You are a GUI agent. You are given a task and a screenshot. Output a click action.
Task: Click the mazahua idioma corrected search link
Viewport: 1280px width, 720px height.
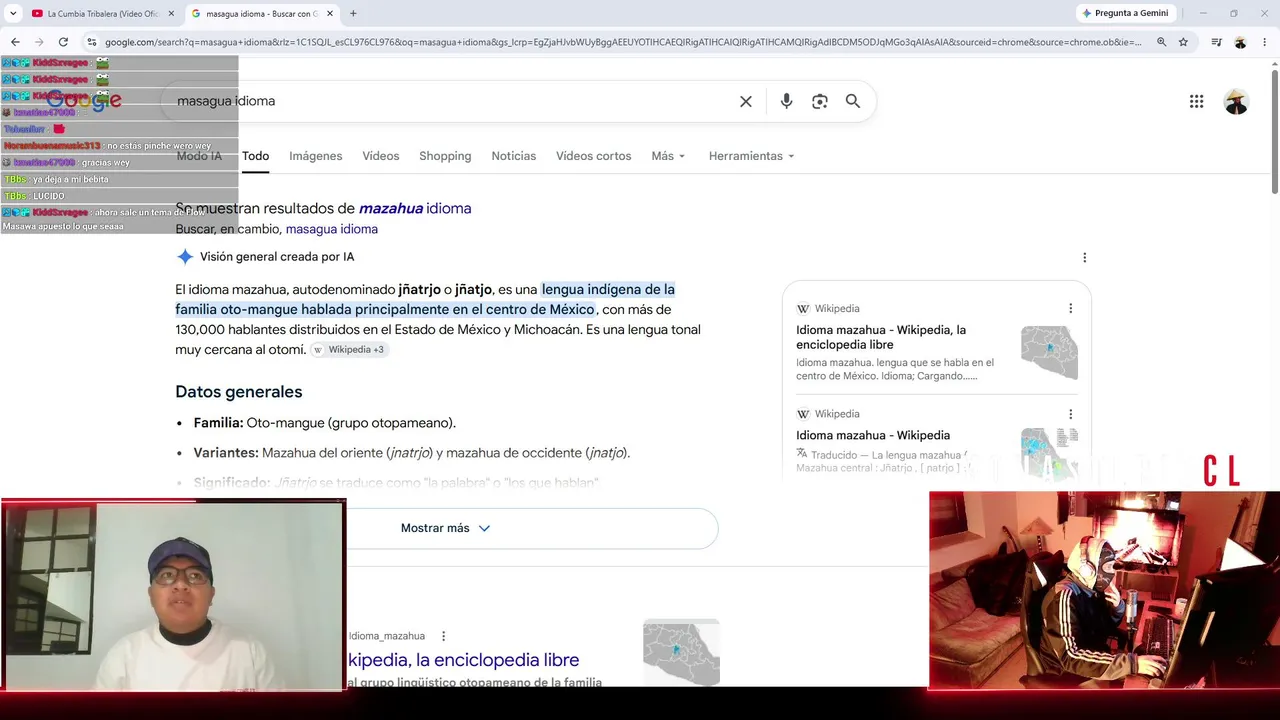(415, 208)
